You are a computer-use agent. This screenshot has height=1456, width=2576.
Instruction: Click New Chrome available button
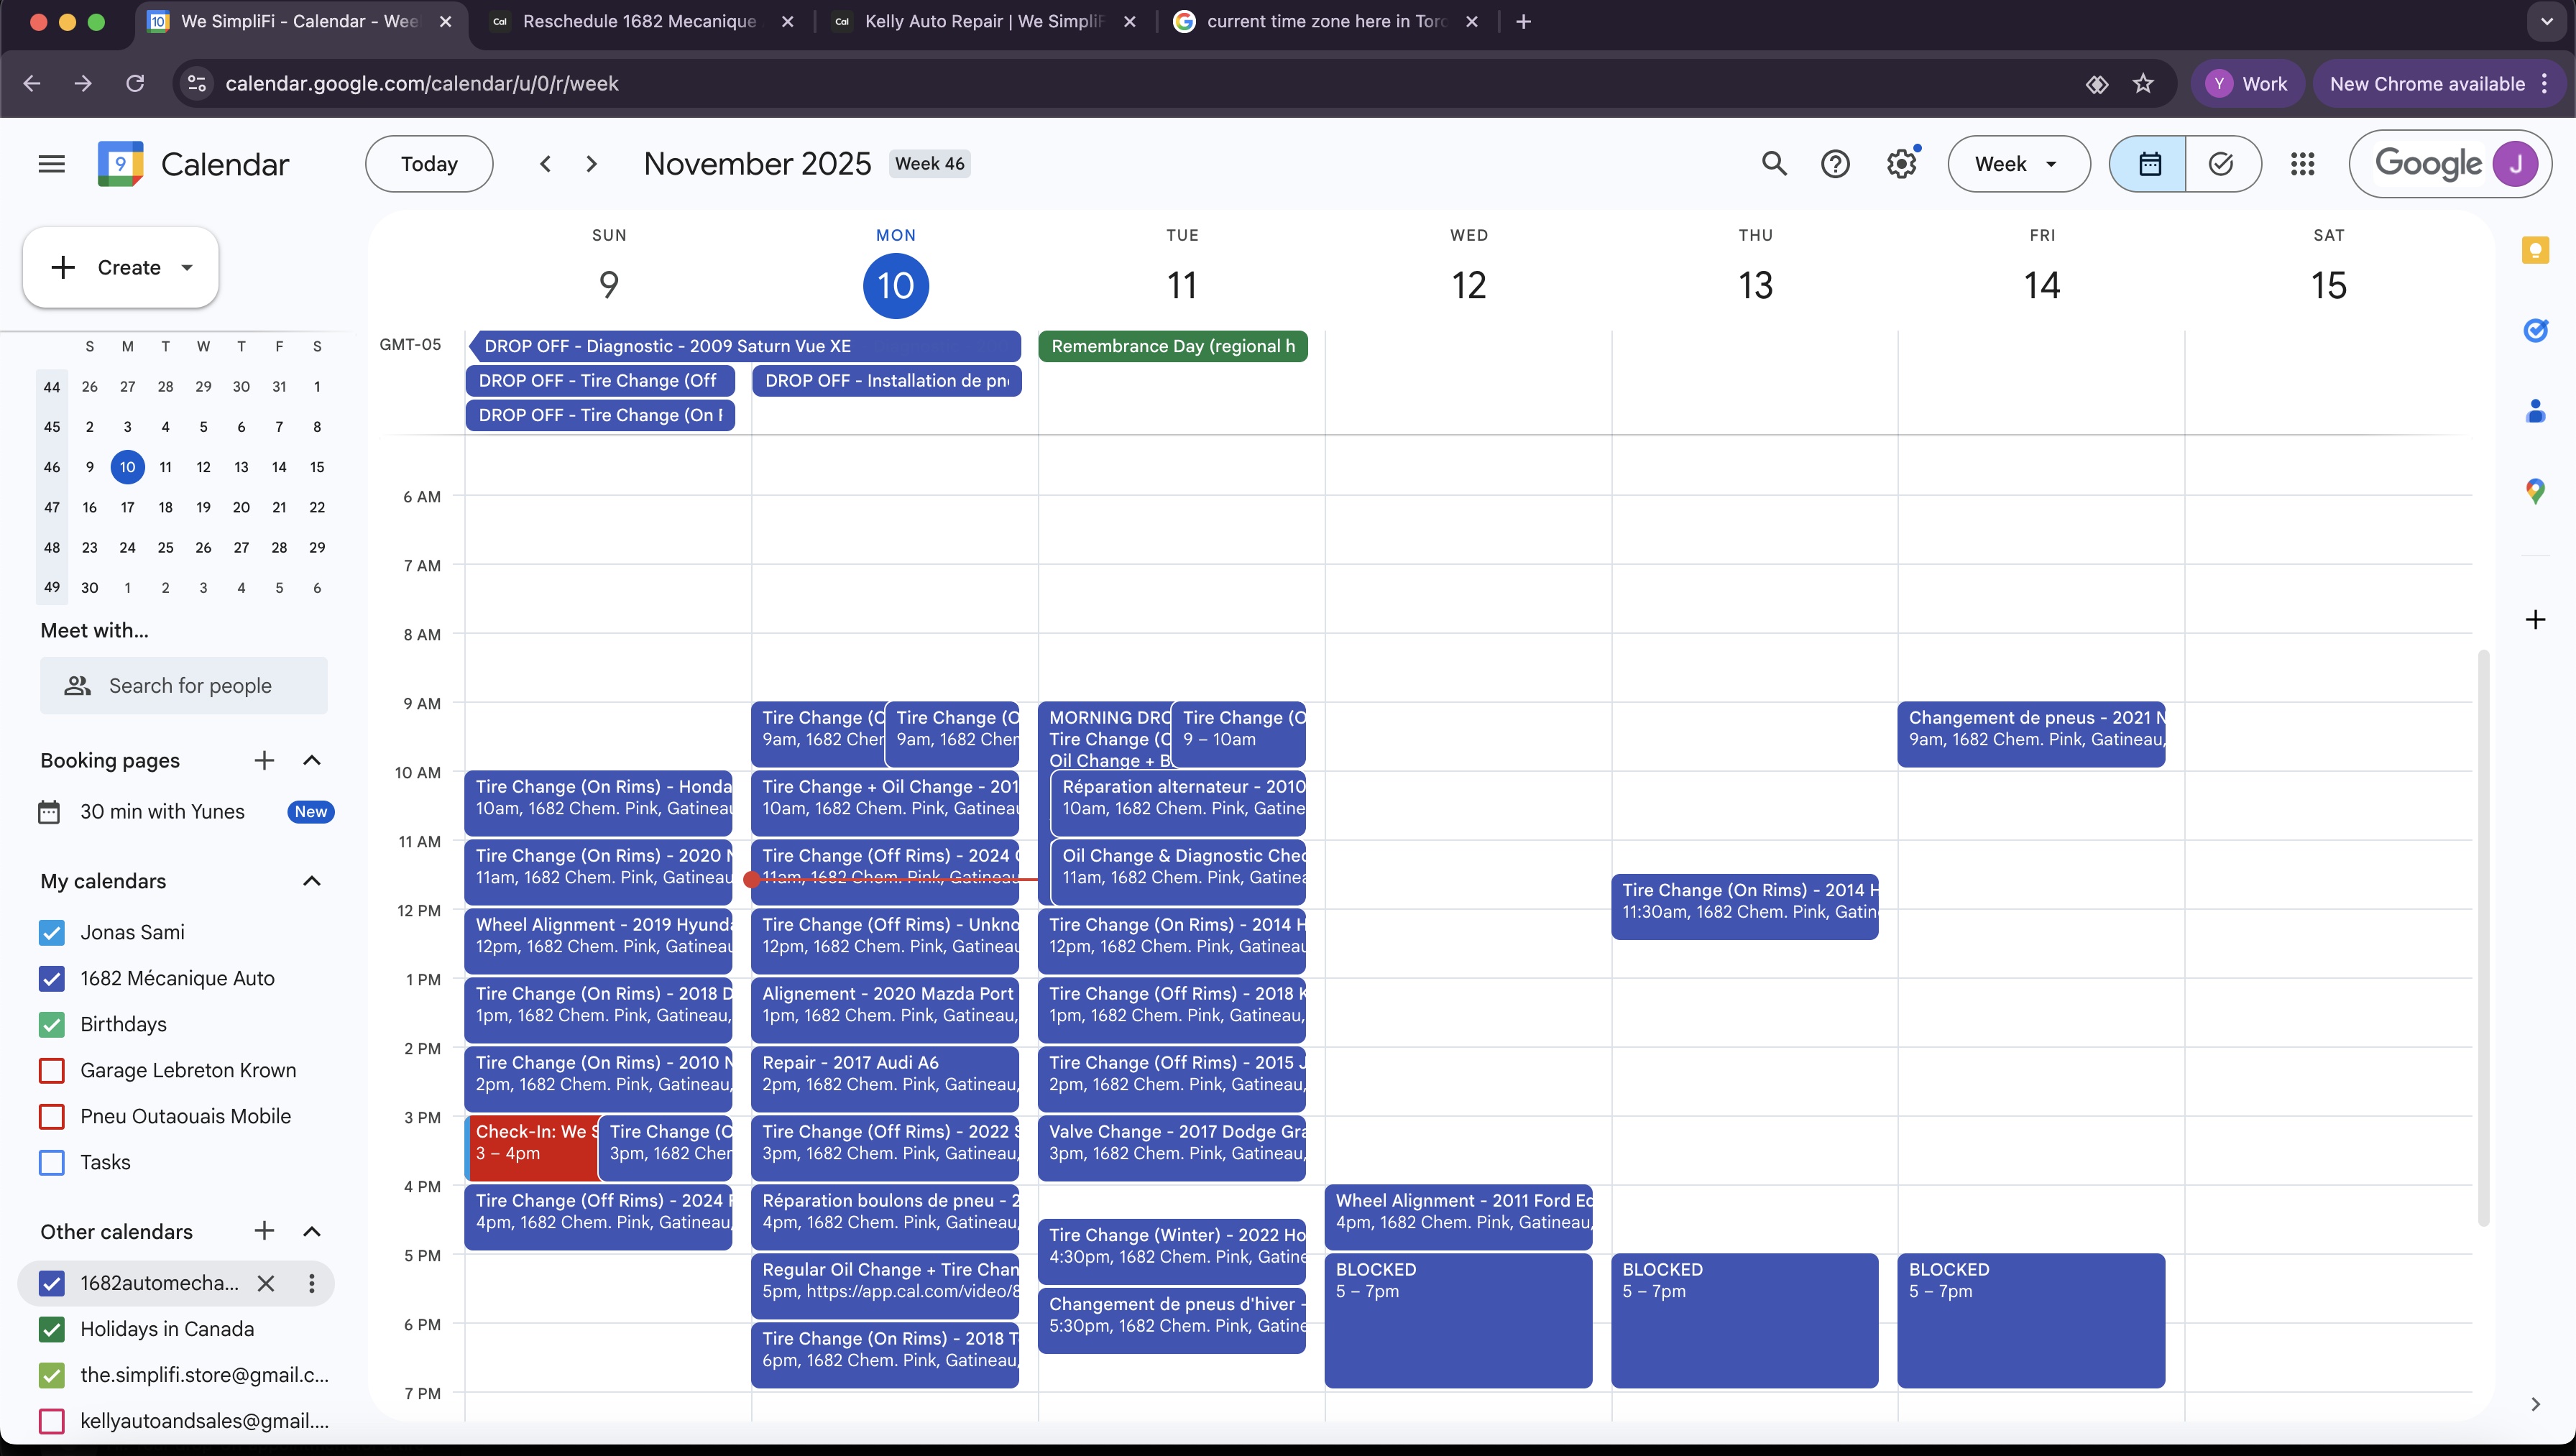[x=2427, y=84]
